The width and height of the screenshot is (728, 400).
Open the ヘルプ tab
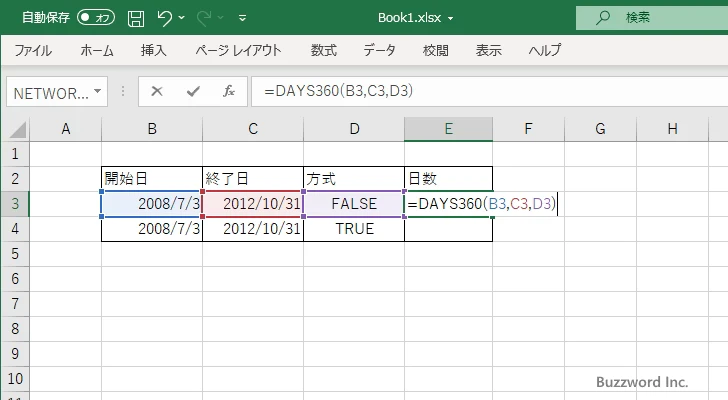coord(545,50)
